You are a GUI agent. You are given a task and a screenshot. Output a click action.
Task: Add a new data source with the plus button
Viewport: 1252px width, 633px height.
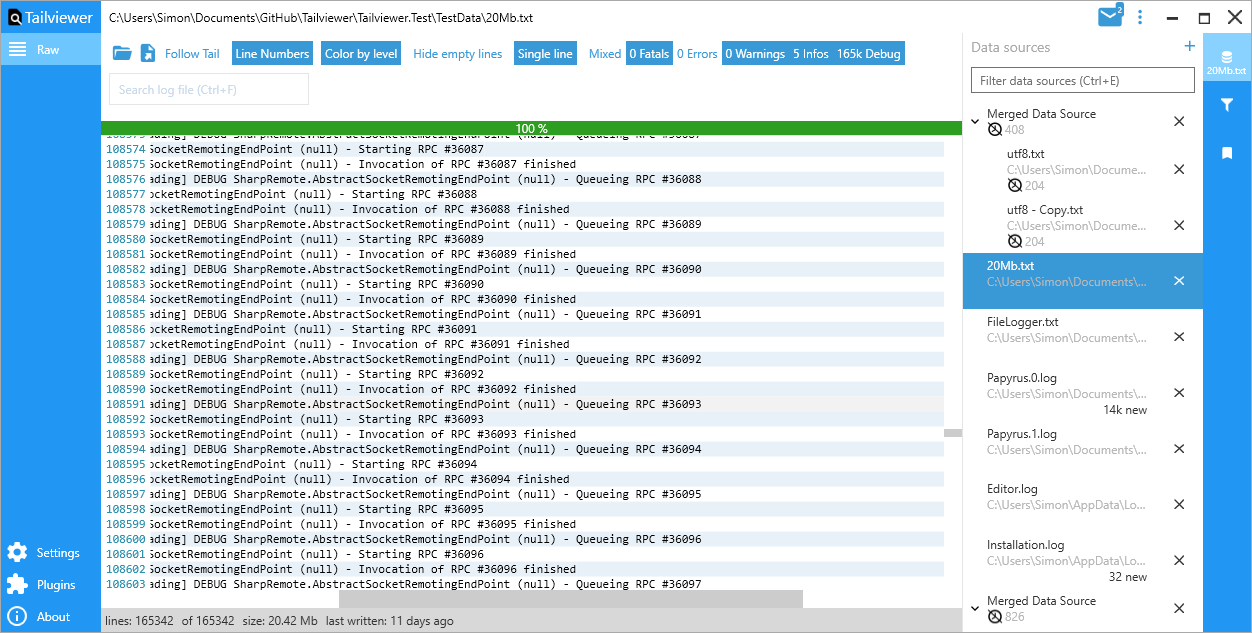point(1189,46)
